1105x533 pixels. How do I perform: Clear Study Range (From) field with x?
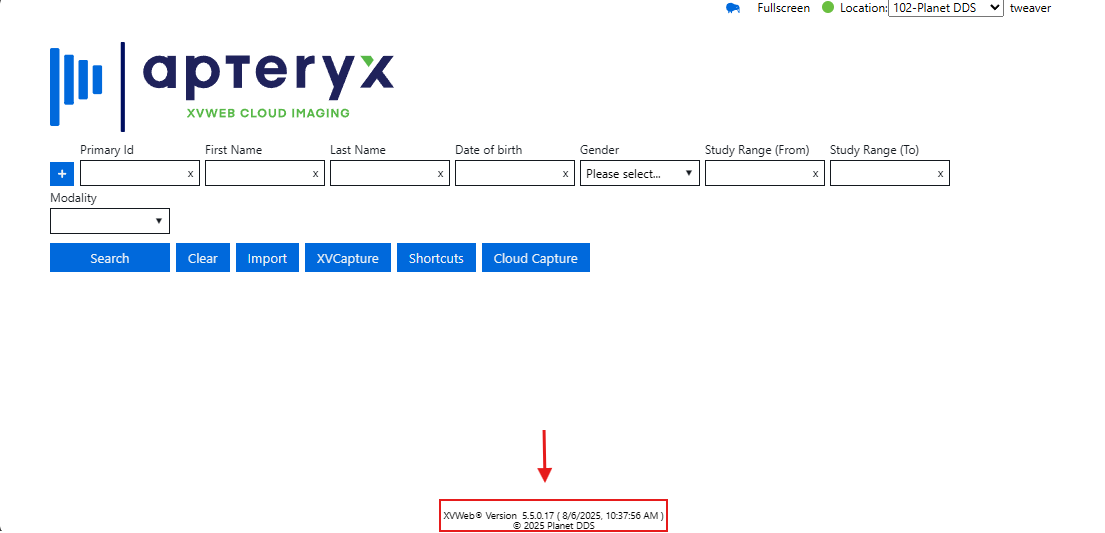tap(815, 174)
